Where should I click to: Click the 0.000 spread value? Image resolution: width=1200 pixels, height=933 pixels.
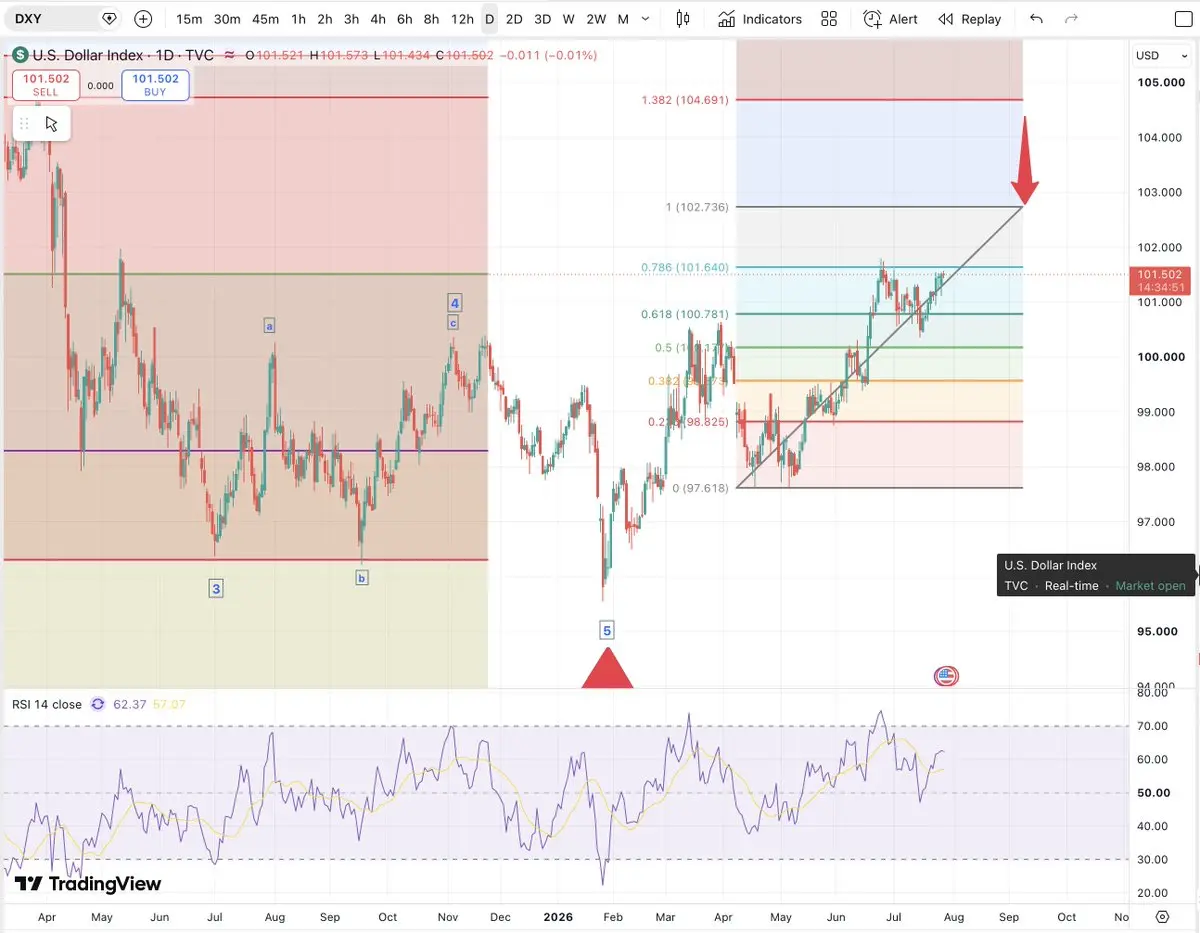click(x=100, y=86)
